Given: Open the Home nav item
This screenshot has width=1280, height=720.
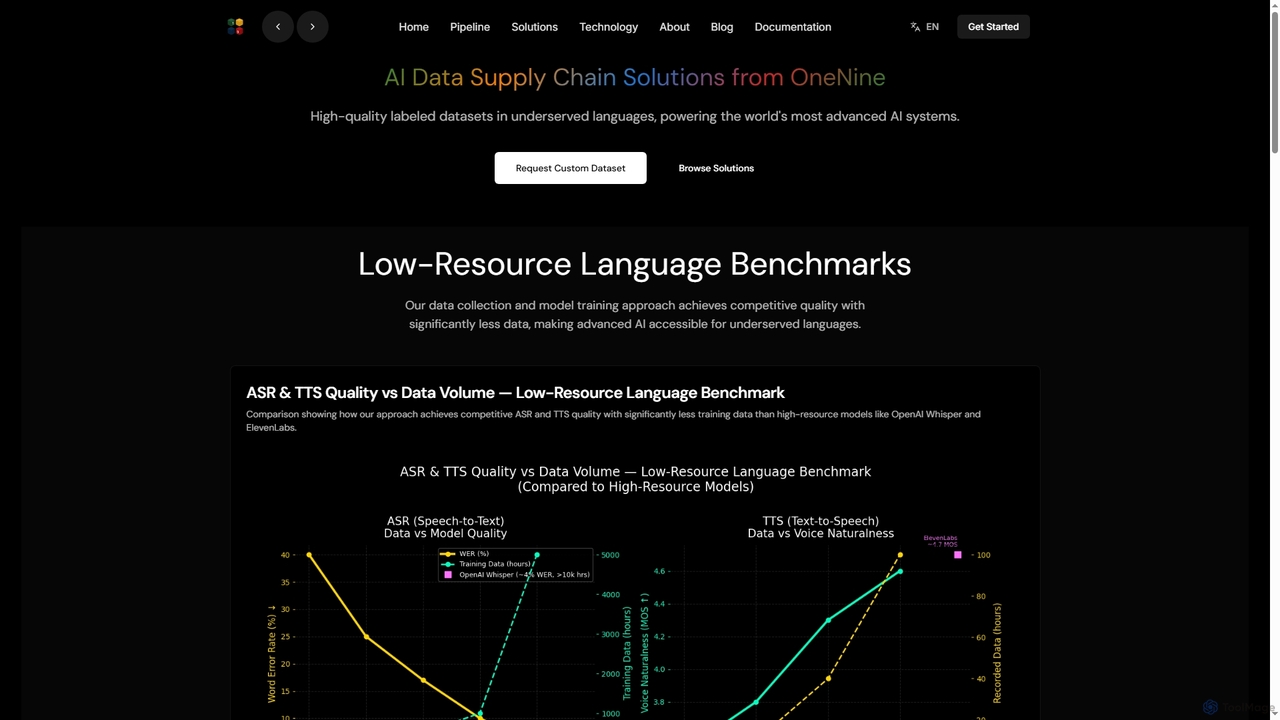Looking at the screenshot, I should pos(414,27).
